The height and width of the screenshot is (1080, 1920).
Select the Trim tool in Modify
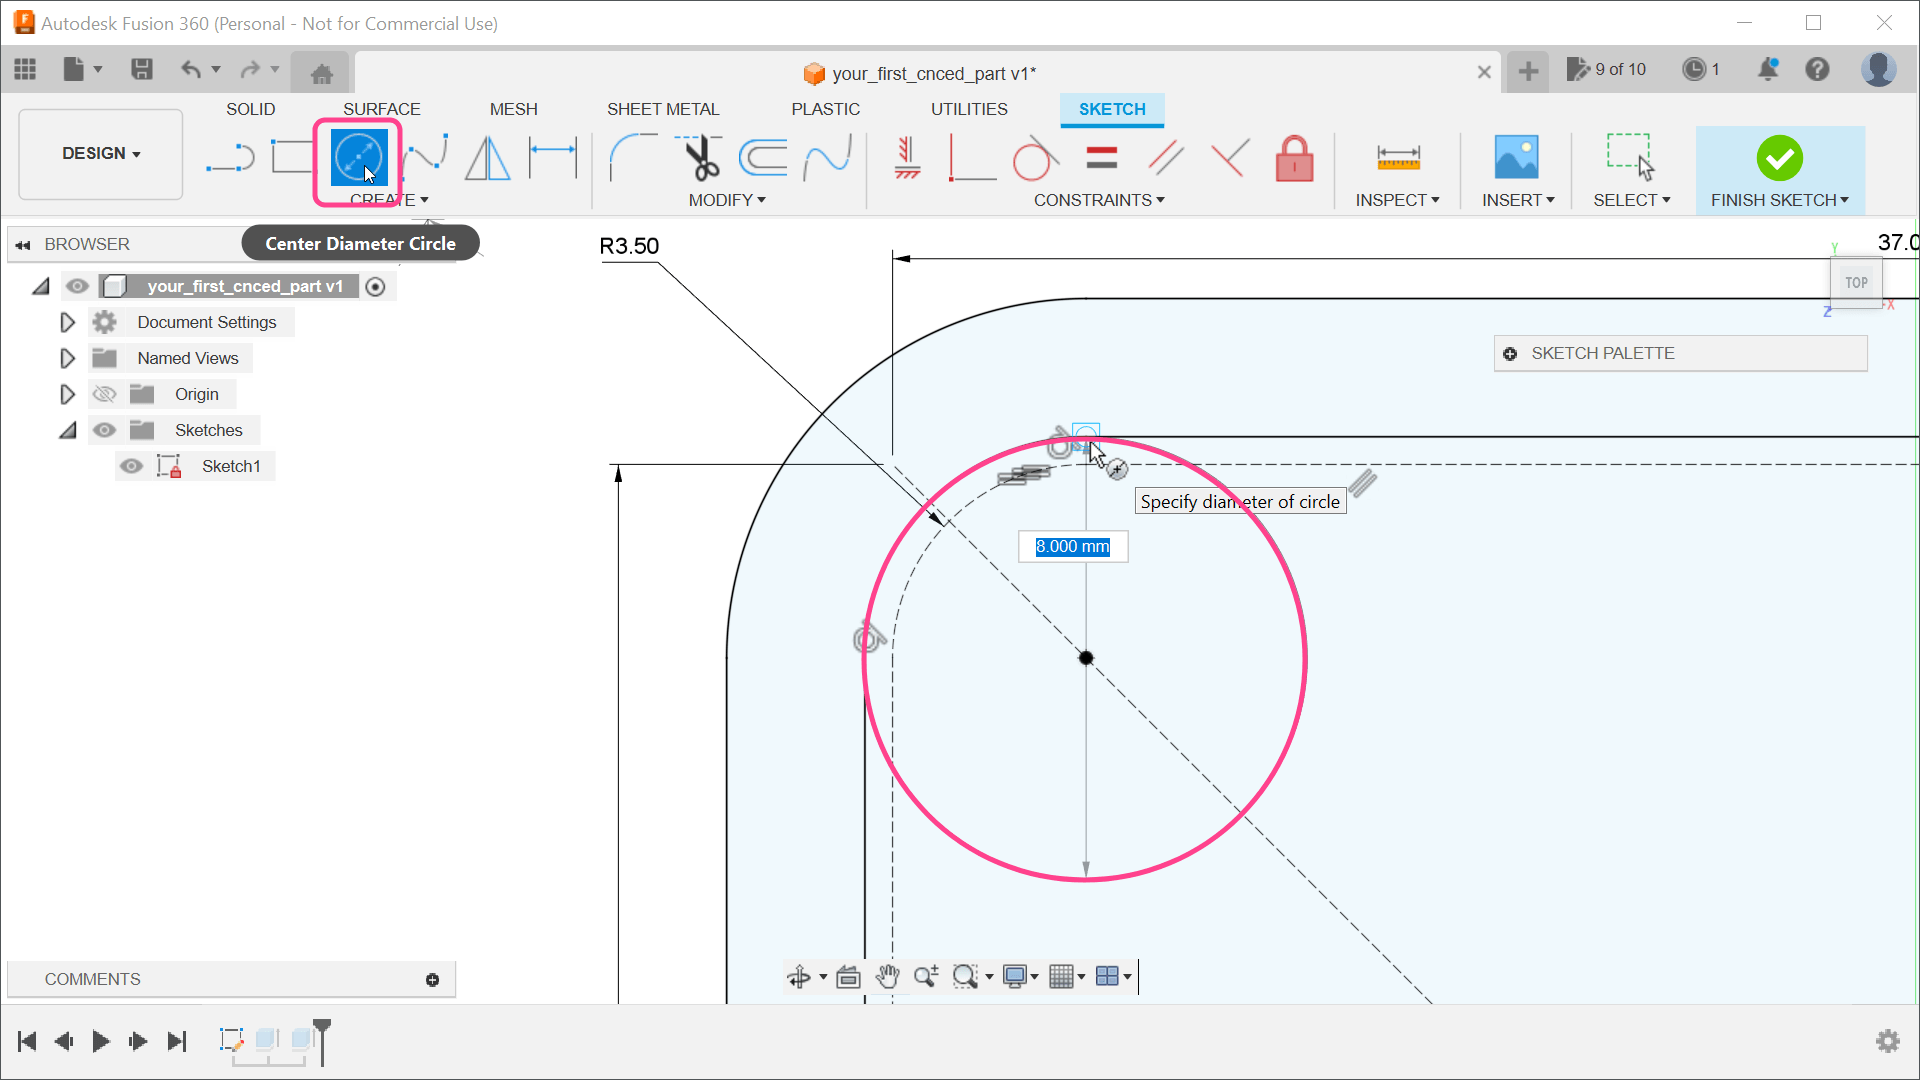pyautogui.click(x=700, y=157)
